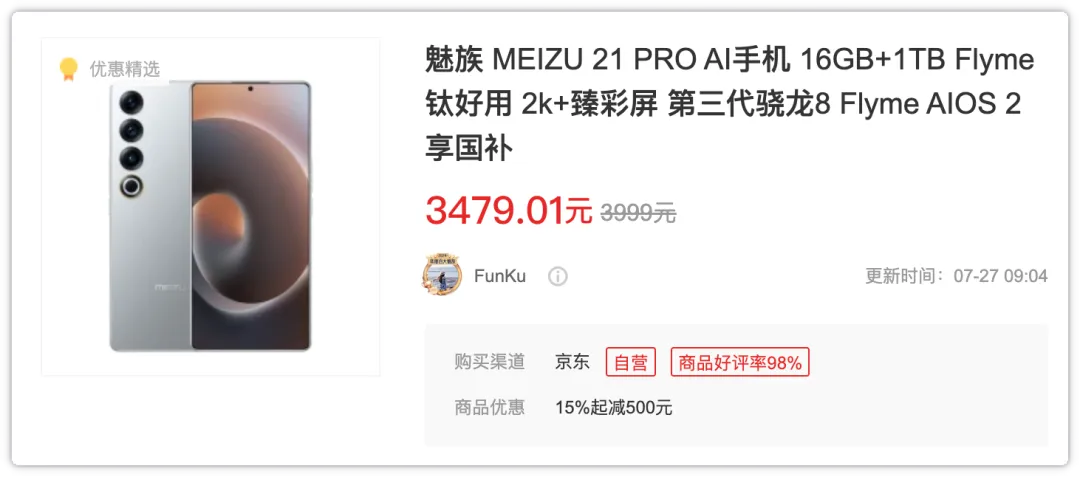Open the FunKu username link

click(x=500, y=277)
